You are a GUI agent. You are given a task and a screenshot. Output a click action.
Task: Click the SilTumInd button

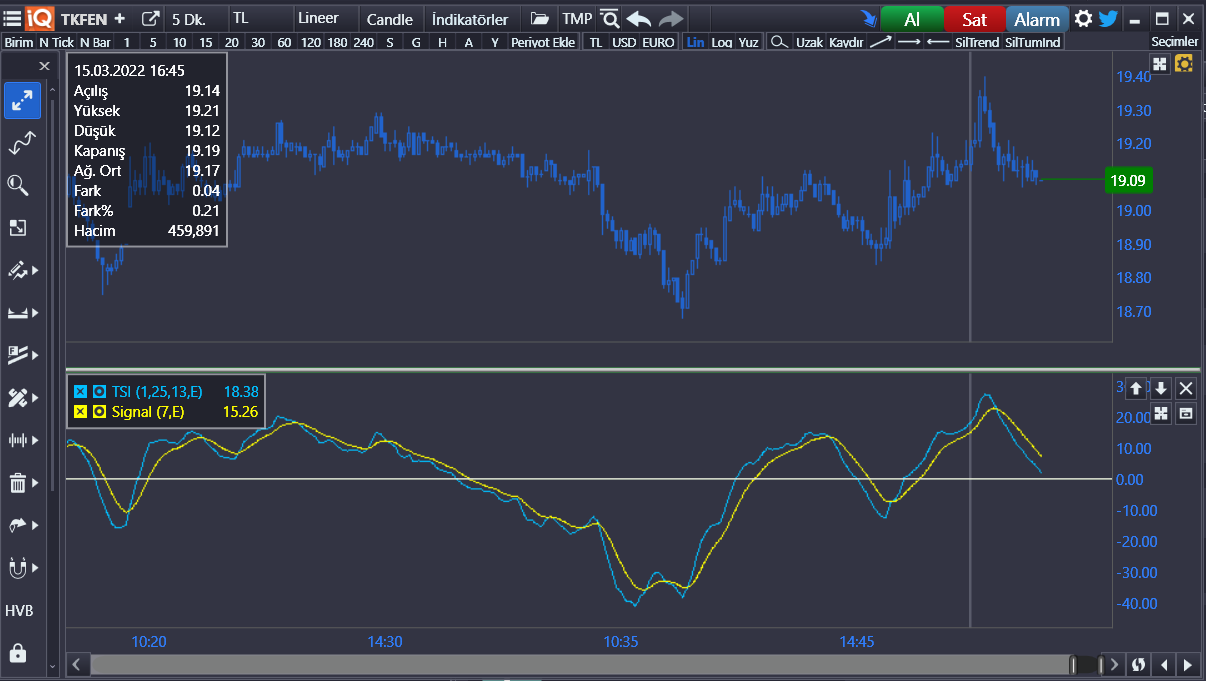[x=1032, y=42]
